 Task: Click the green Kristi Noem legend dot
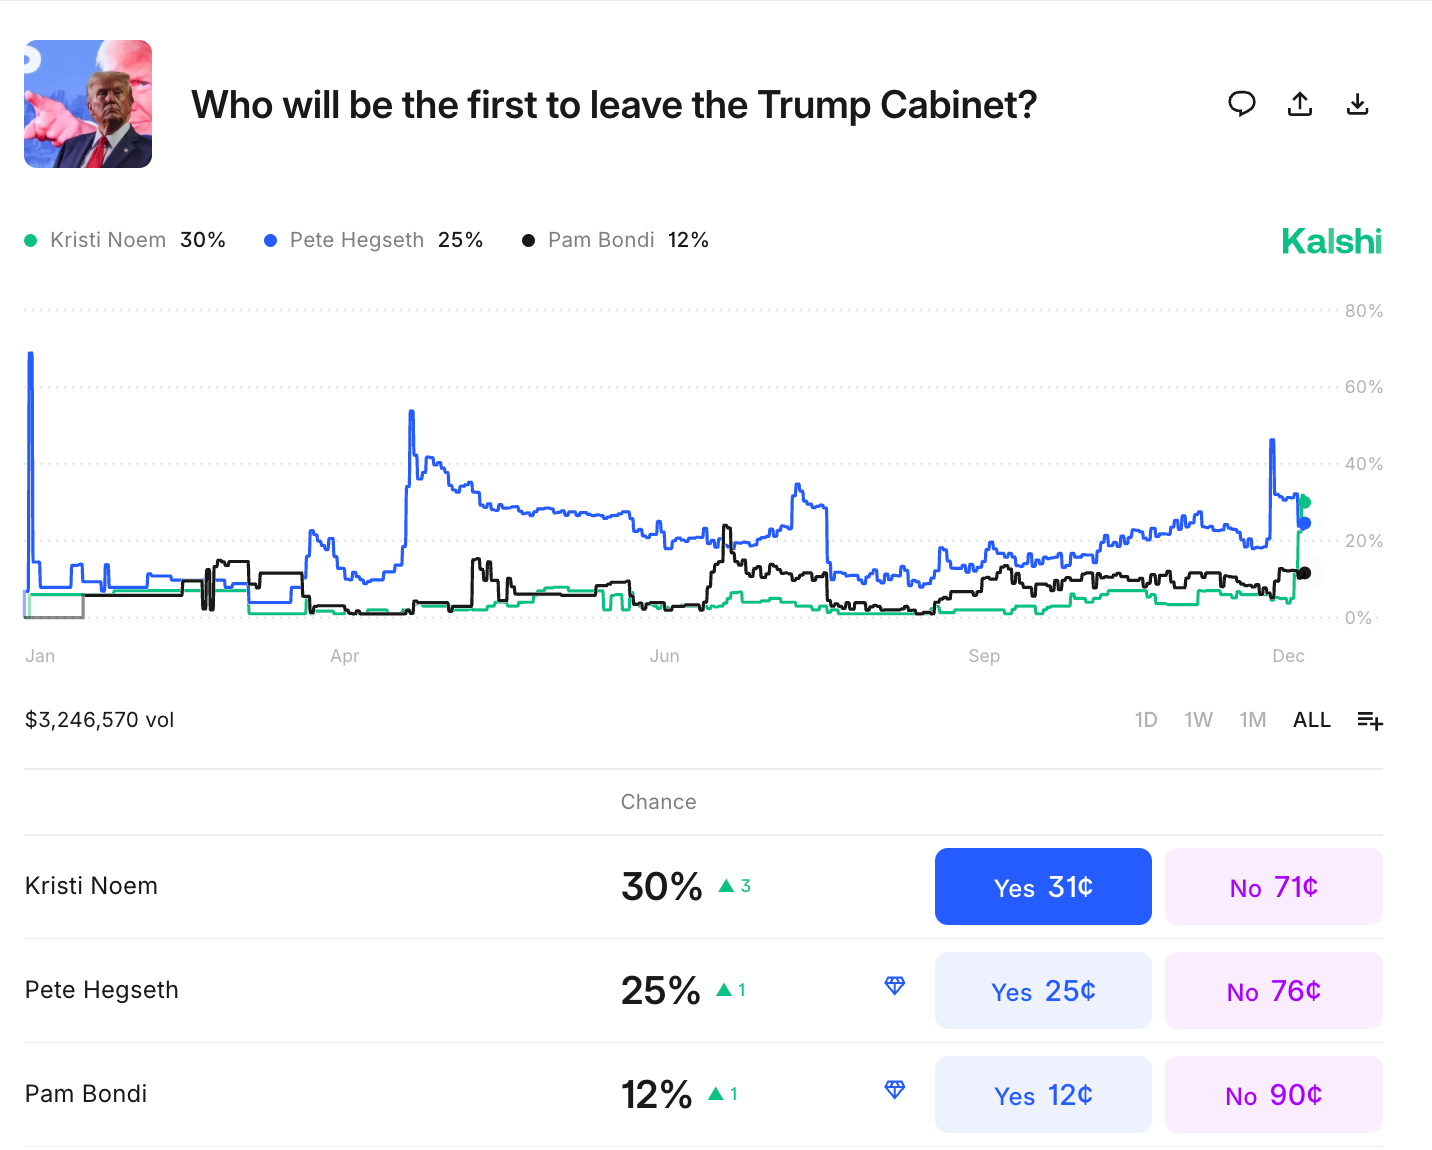click(31, 240)
